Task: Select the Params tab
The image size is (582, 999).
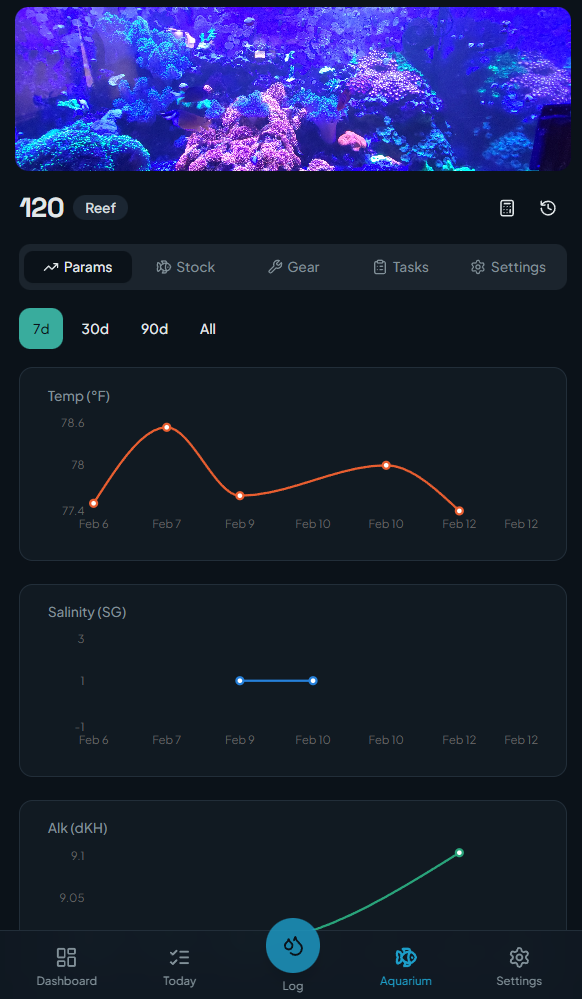Action: click(x=78, y=267)
